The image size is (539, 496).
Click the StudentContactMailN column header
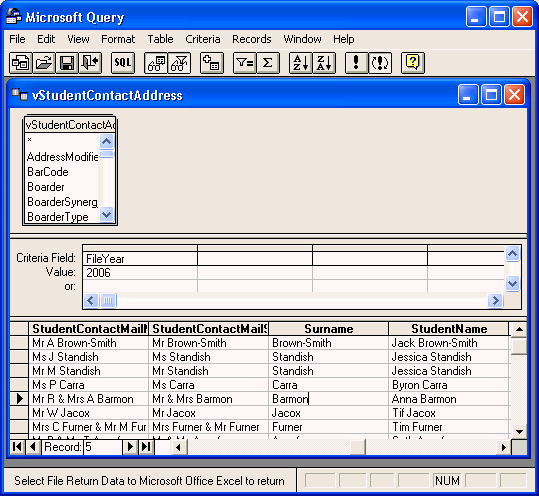tap(88, 329)
